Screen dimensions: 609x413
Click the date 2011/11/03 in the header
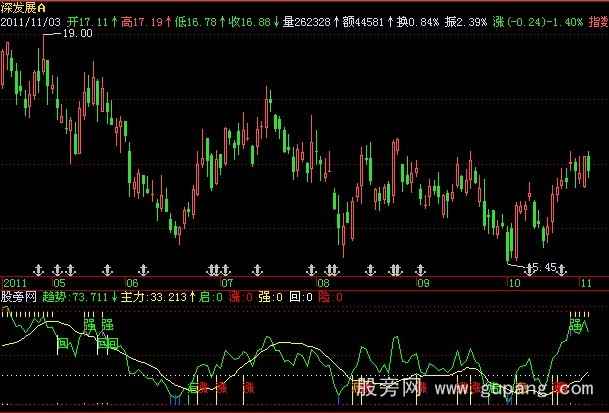coord(31,22)
